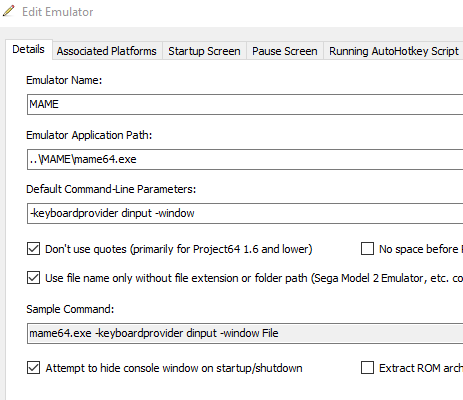This screenshot has width=463, height=400.
Task: Enable the Extract ROM archives checkbox
Action: click(x=367, y=368)
